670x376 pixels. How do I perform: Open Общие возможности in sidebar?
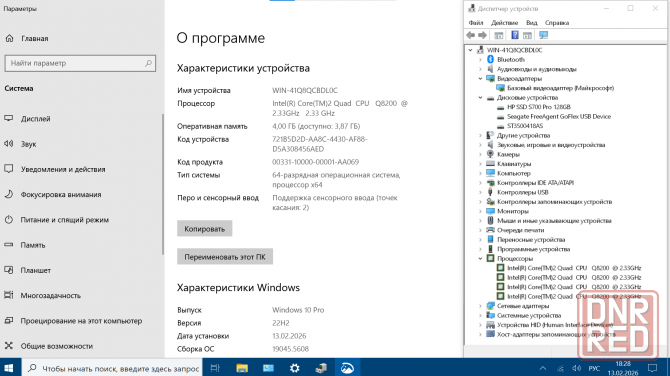tap(56, 346)
